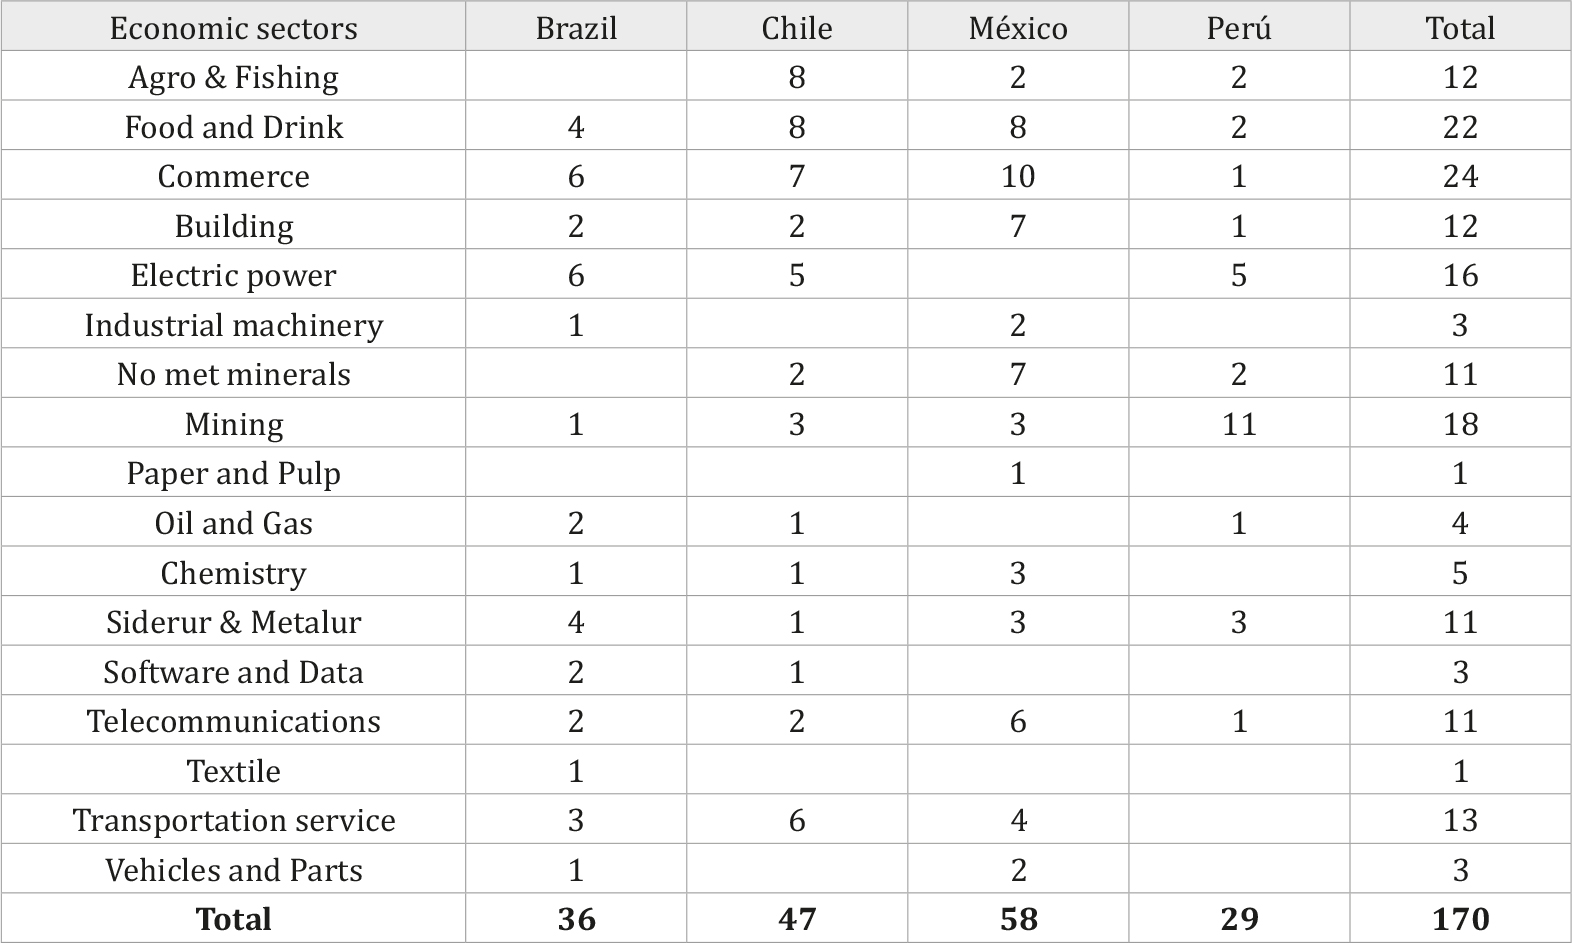Click the Transportation service row label
The image size is (1572, 943).
pyautogui.click(x=233, y=820)
